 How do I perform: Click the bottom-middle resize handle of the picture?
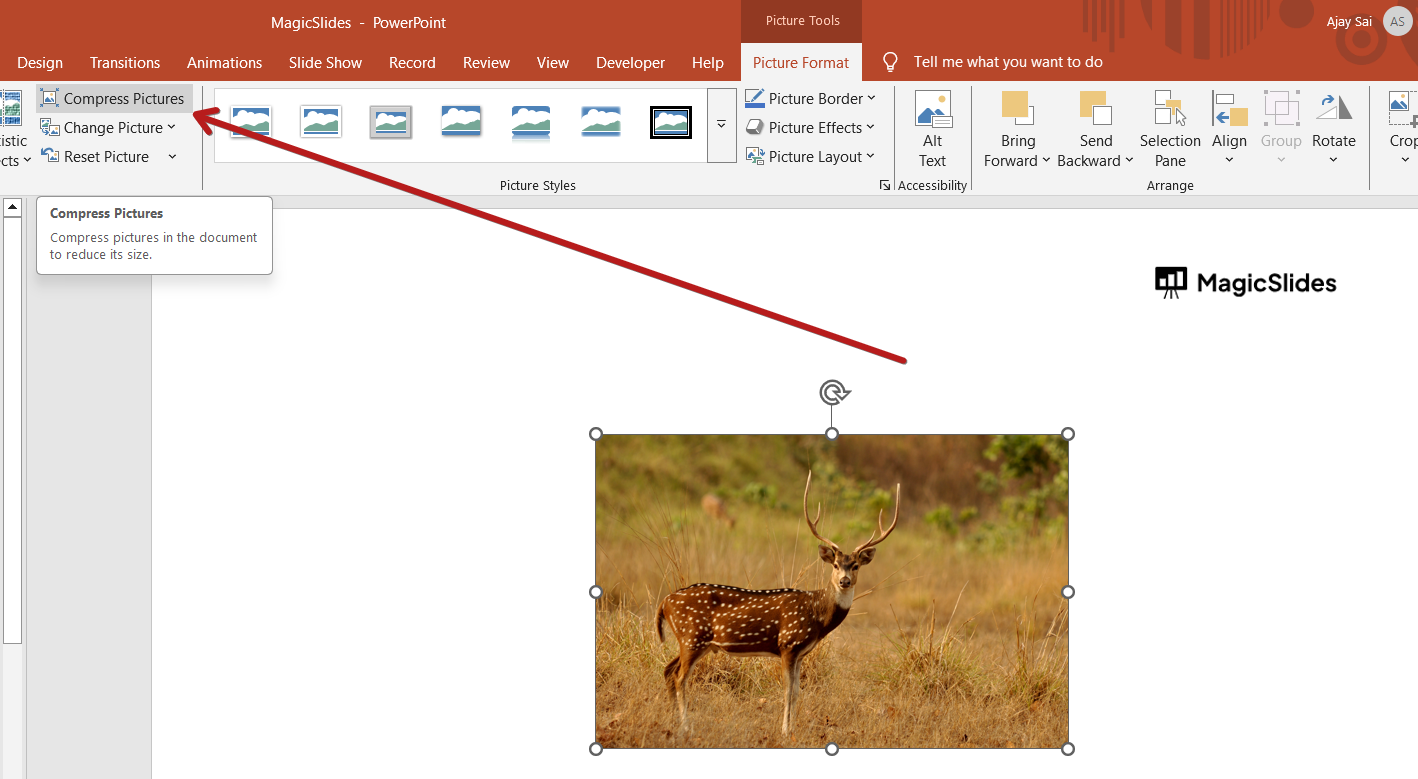point(832,749)
